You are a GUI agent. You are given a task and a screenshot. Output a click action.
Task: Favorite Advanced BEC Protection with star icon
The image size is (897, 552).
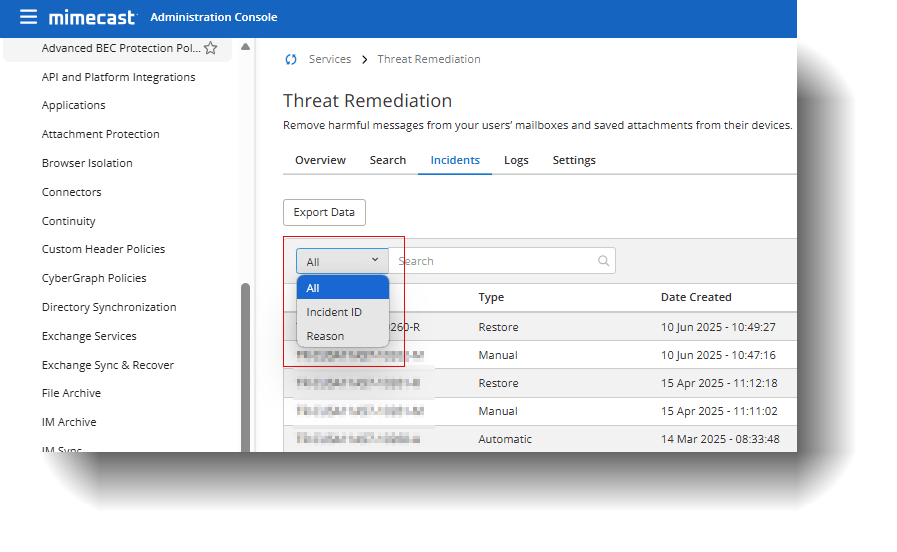[210, 48]
